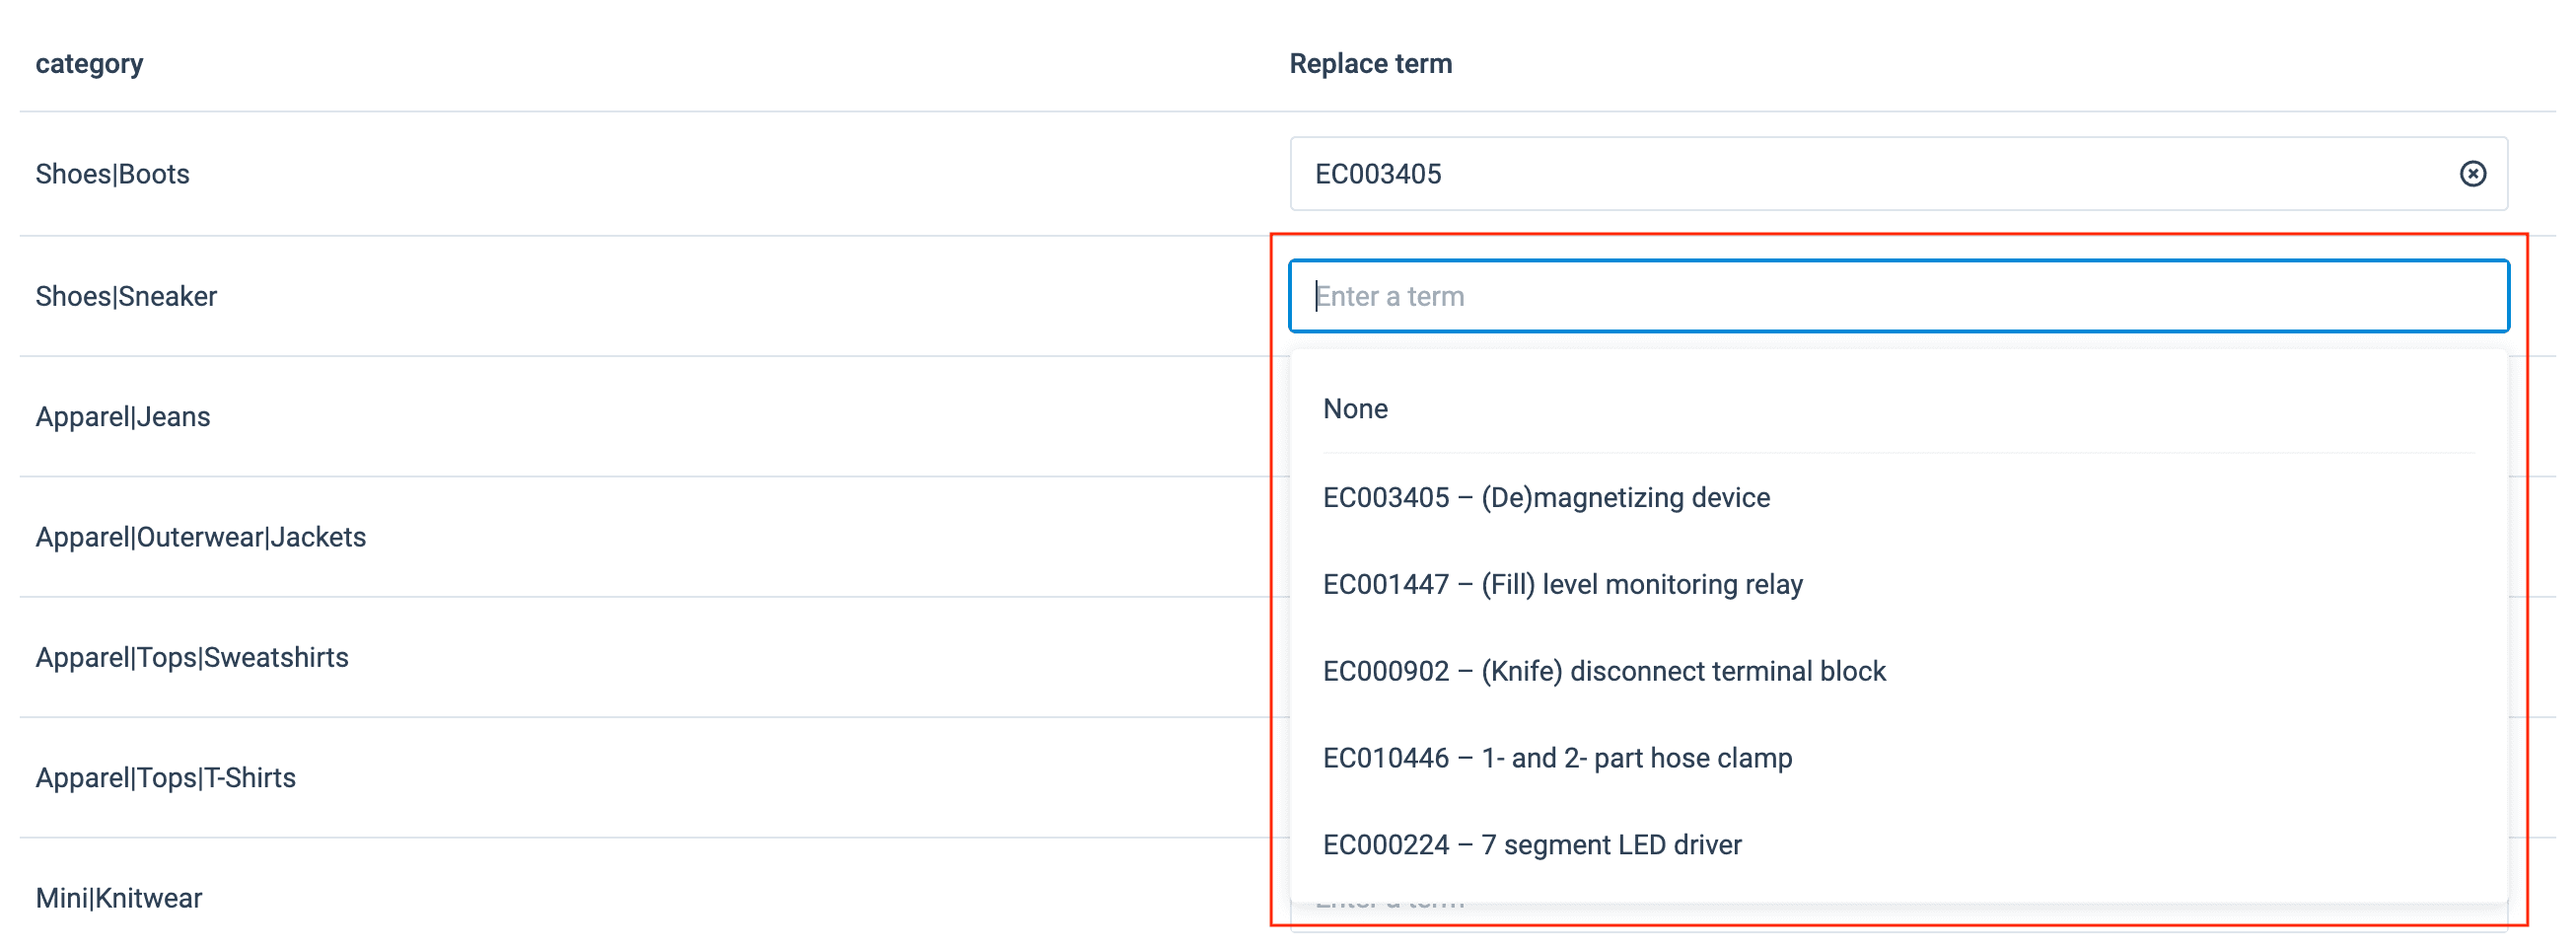Focus the empty Enter a term field
Image resolution: width=2576 pixels, height=951 pixels.
[1897, 296]
